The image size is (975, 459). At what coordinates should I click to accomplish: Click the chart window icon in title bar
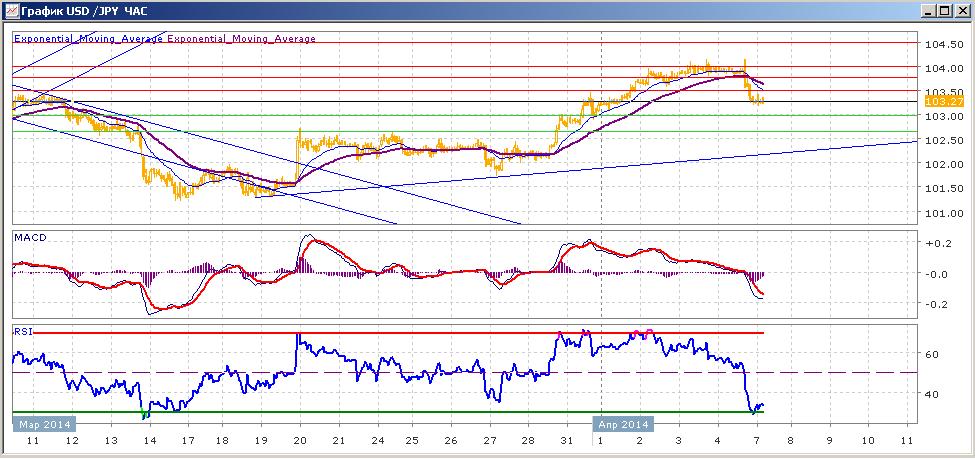tap(11, 11)
